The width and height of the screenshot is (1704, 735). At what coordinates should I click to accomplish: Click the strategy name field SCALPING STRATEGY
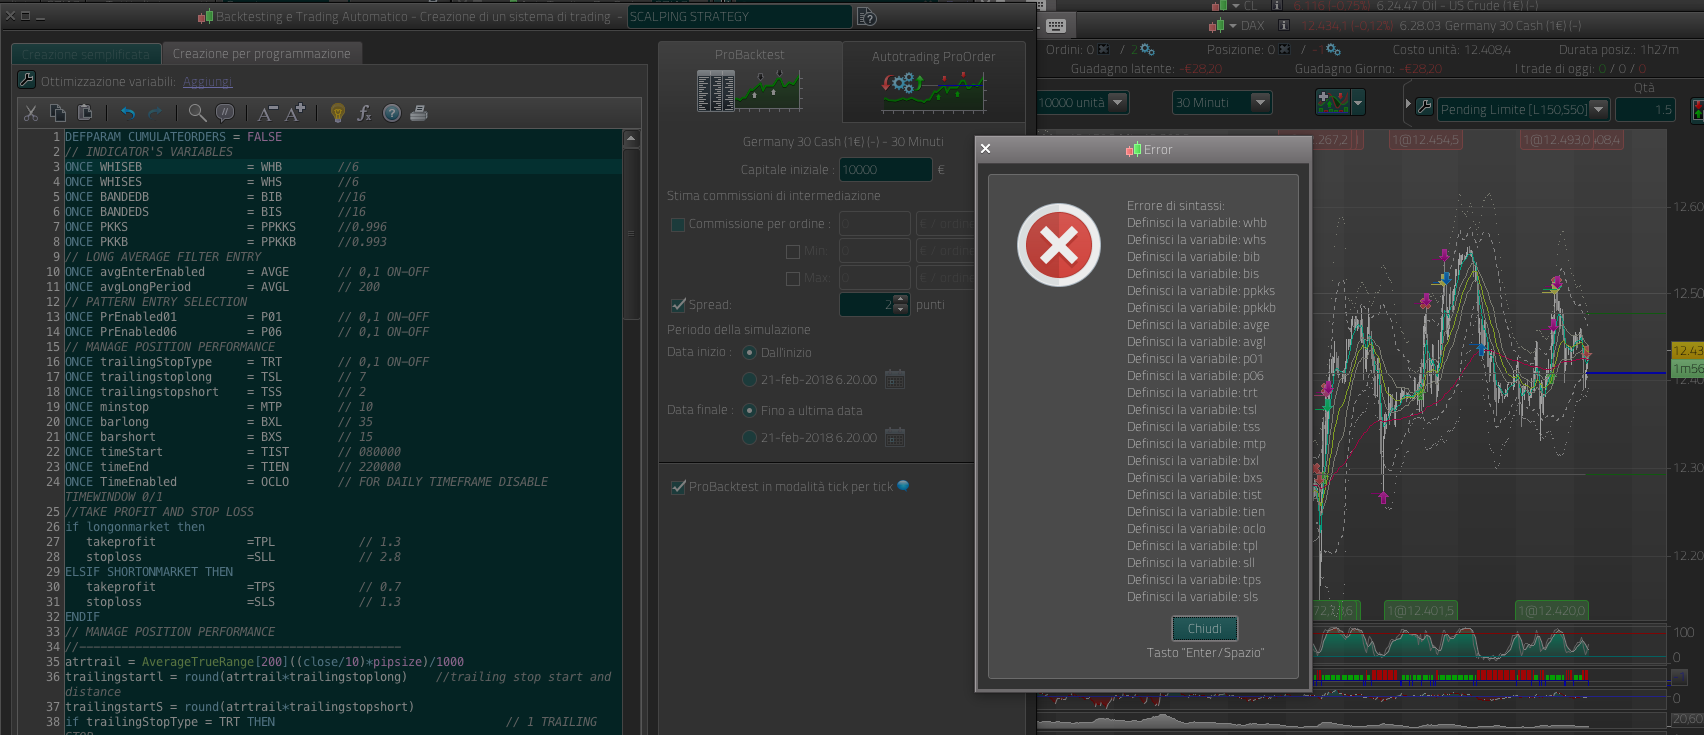739,17
